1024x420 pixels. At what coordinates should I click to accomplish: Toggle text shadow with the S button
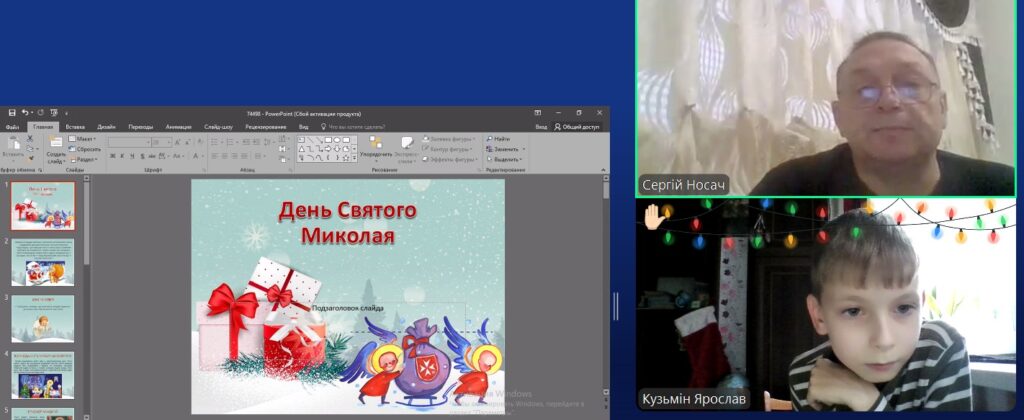click(142, 156)
